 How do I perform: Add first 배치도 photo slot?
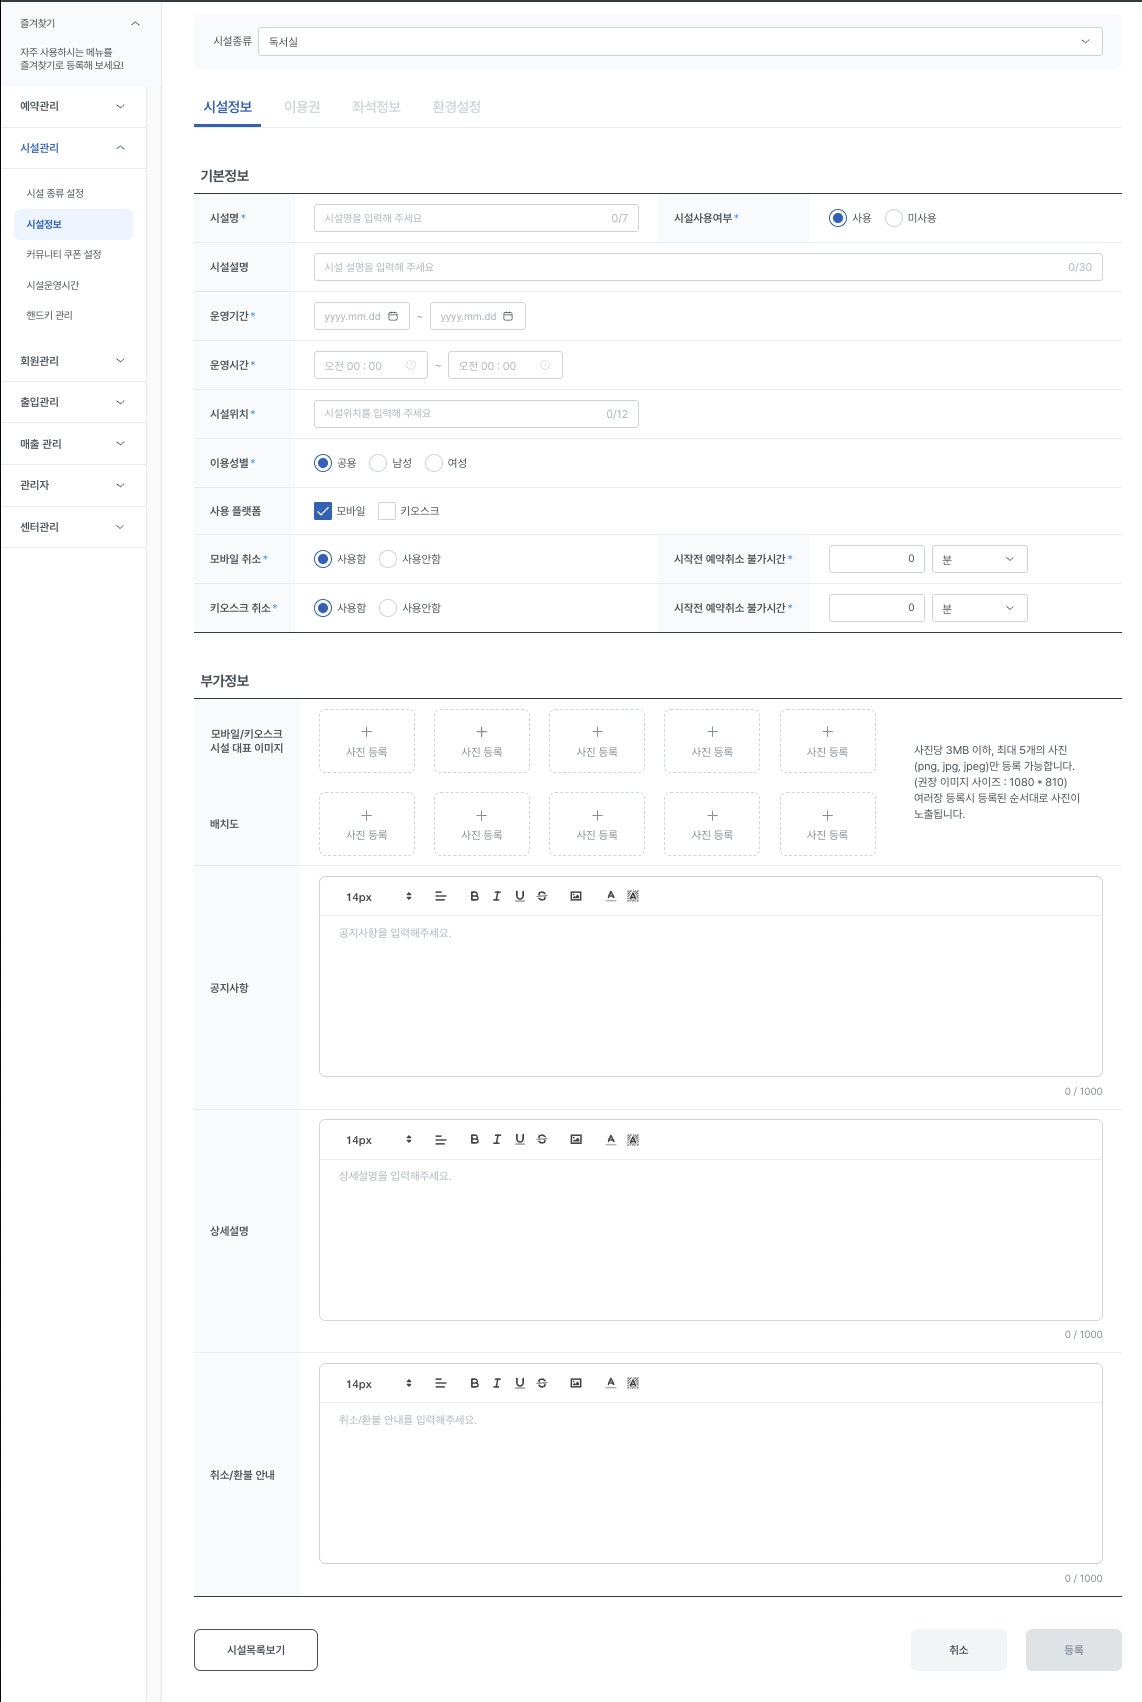367,824
